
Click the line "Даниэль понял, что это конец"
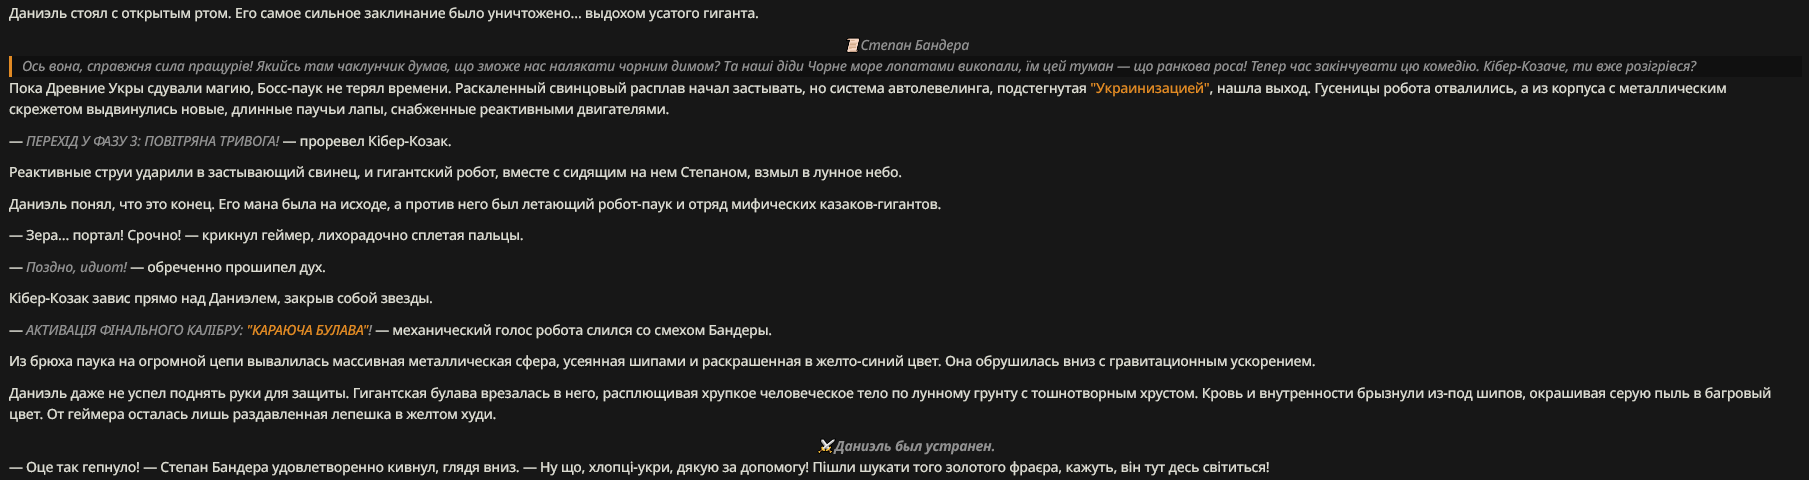pyautogui.click(x=475, y=204)
